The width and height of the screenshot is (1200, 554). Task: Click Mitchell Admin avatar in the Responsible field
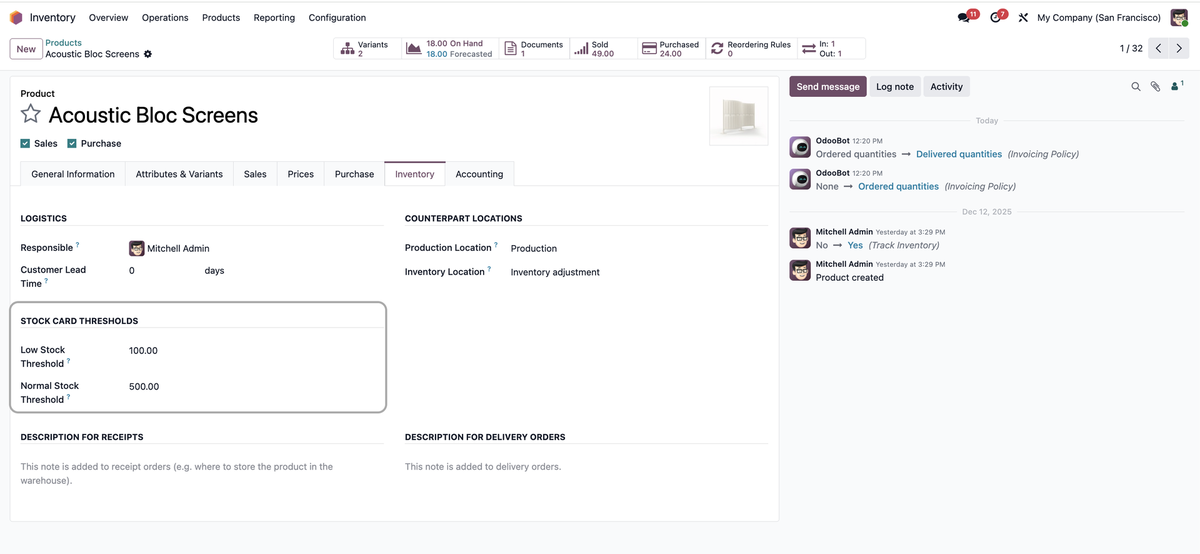tap(137, 248)
